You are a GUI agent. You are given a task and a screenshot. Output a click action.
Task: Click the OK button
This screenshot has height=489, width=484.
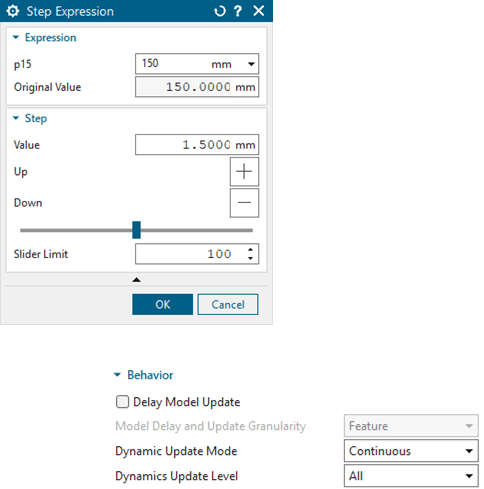(163, 304)
